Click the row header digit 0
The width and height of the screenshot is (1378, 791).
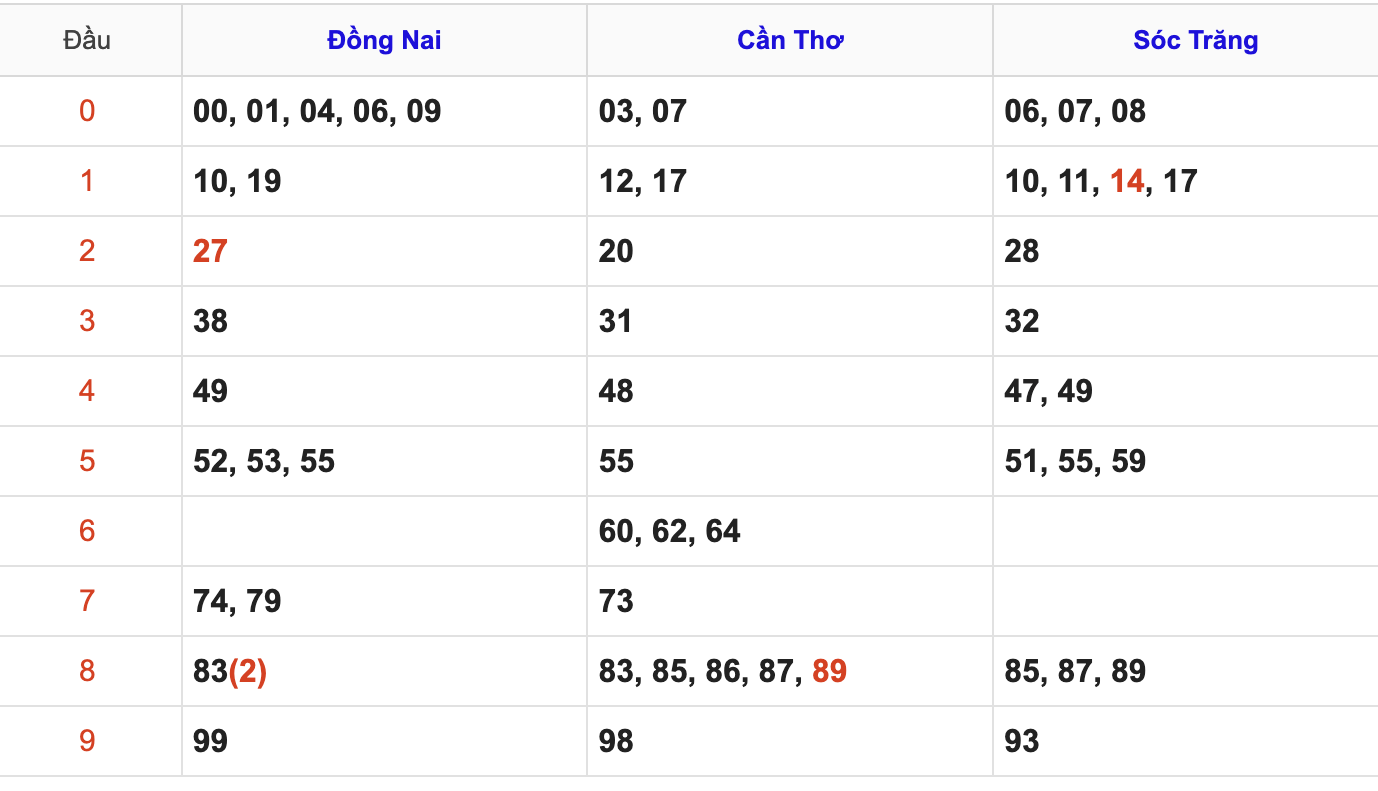click(x=87, y=111)
